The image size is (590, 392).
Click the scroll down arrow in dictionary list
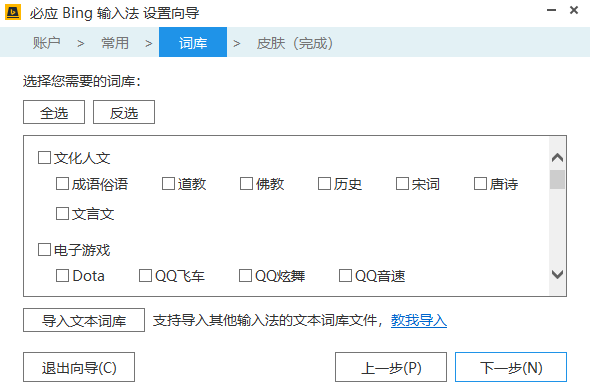point(557,274)
